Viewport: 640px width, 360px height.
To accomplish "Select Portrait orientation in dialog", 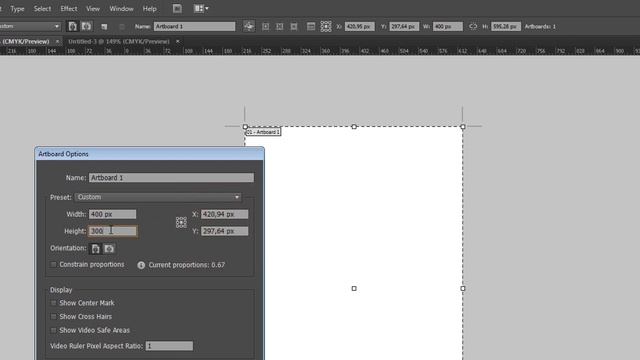I will point(96,249).
